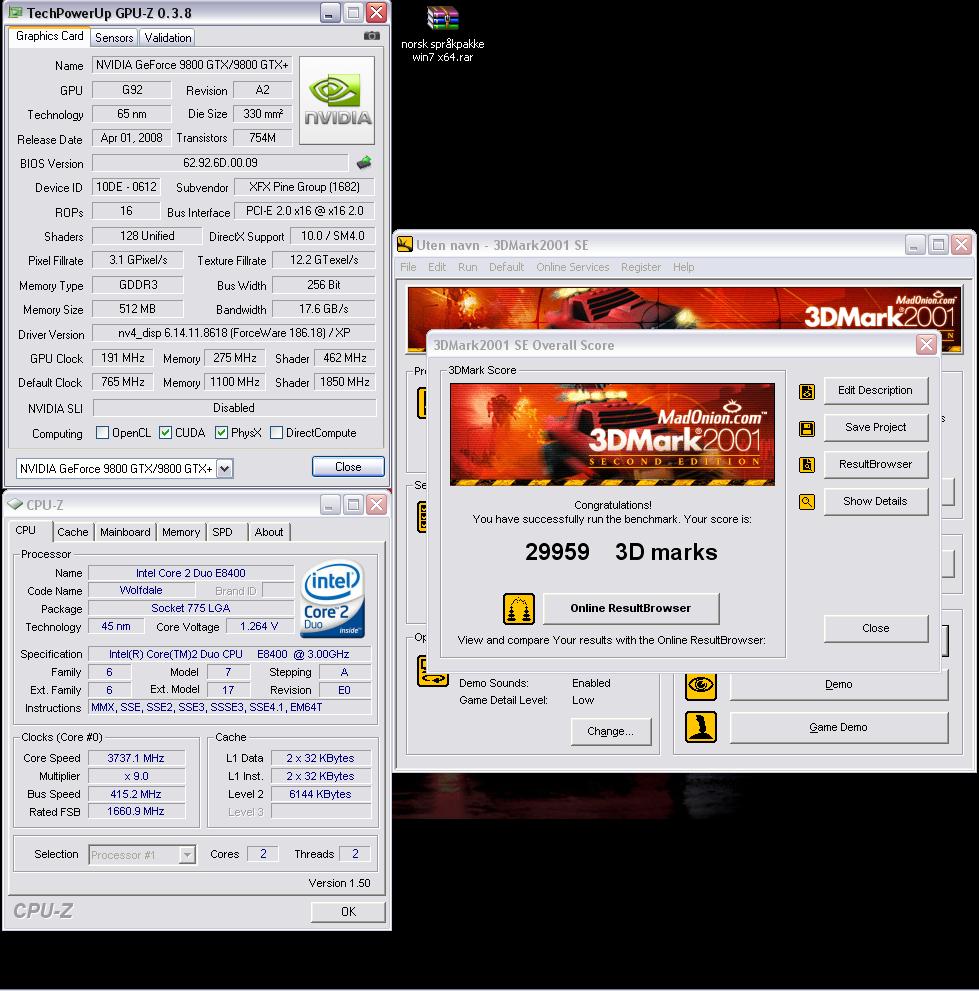This screenshot has width=979, height=991.
Task: Click the Edit Description button
Action: tap(875, 391)
